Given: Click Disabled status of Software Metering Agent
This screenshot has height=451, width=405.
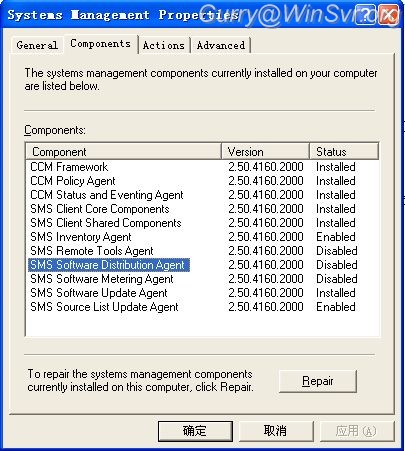Looking at the screenshot, I should click(337, 279).
